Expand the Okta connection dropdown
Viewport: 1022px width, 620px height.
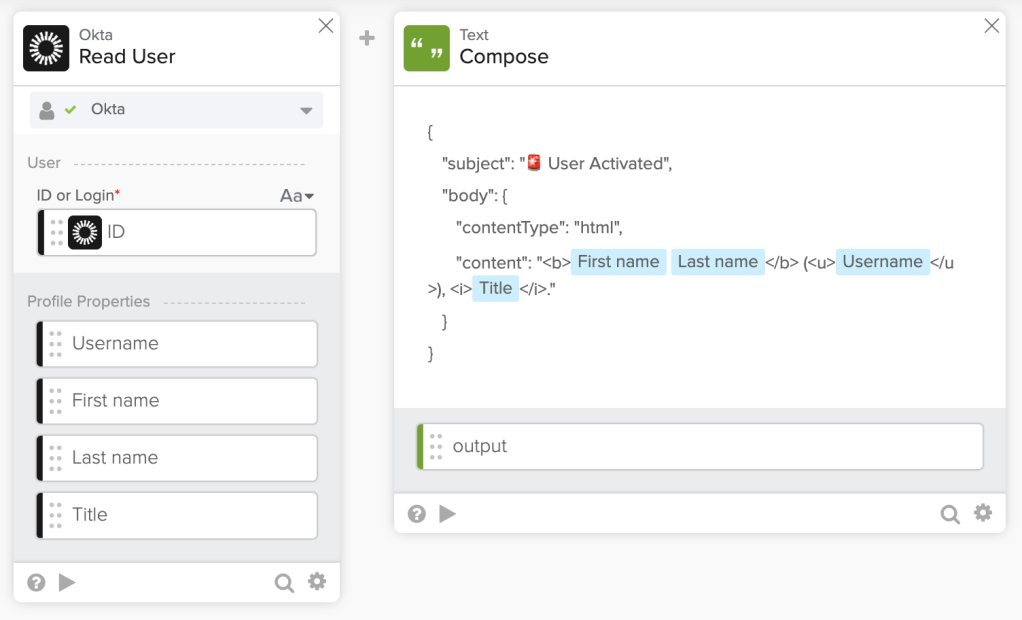click(306, 110)
